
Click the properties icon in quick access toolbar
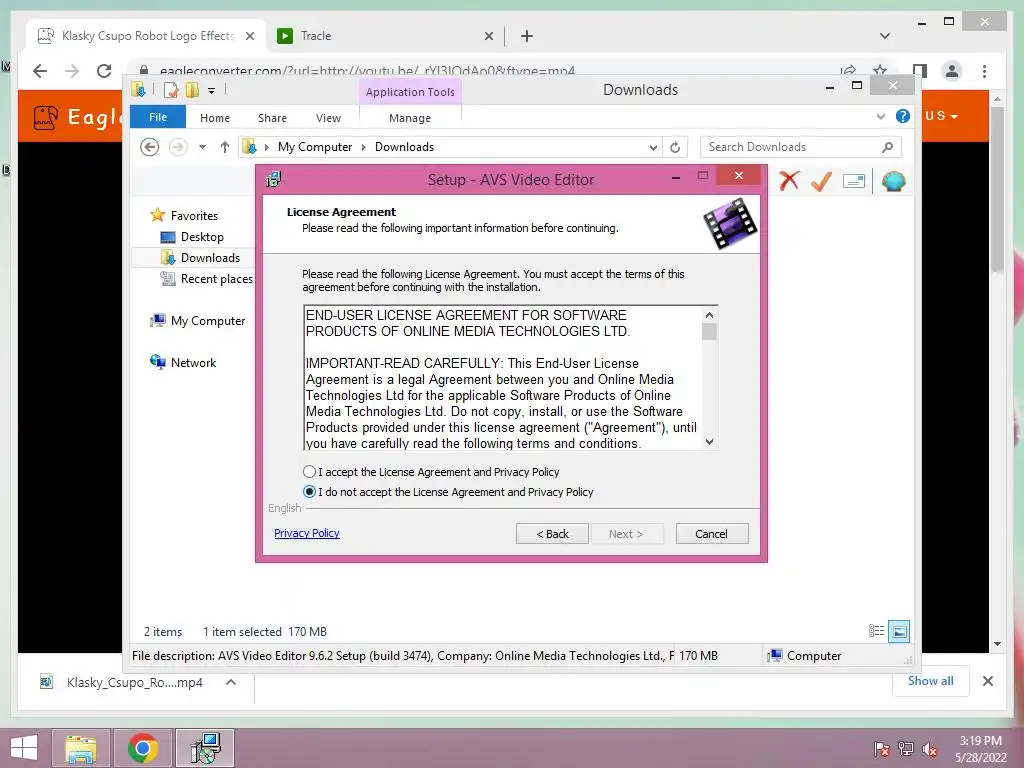pyautogui.click(x=171, y=90)
